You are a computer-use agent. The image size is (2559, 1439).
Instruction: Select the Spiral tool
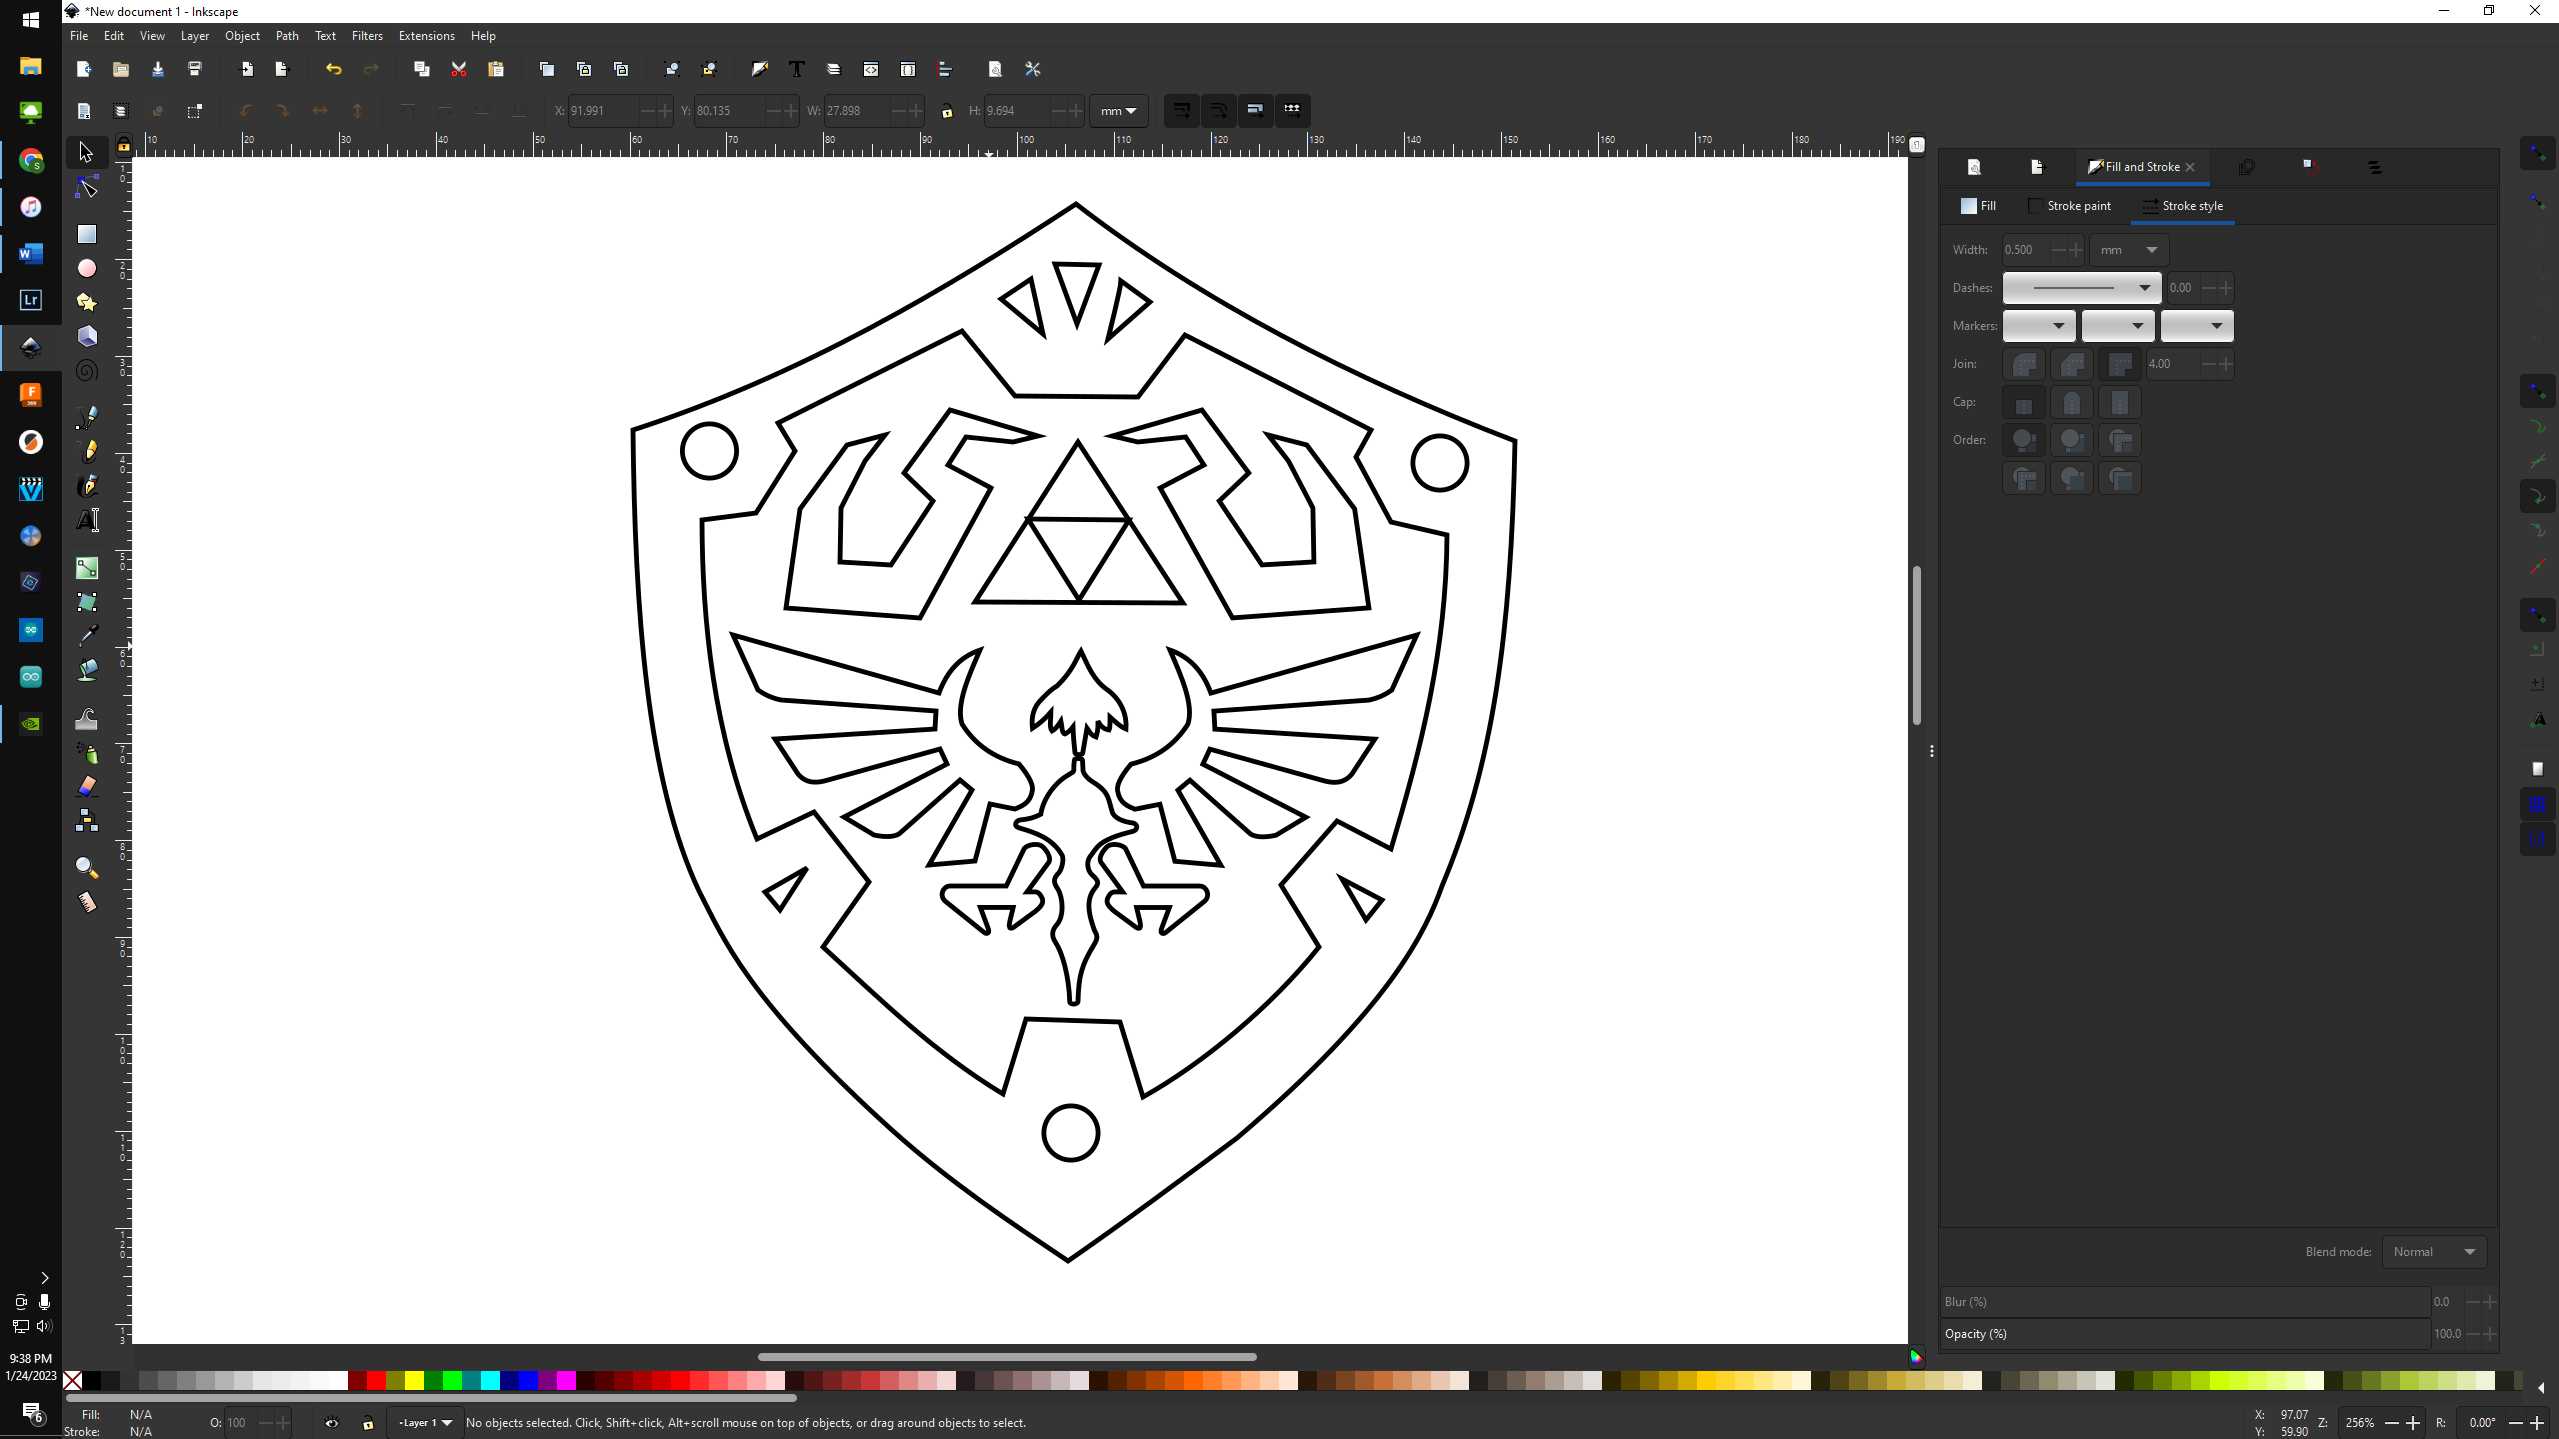[x=87, y=371]
